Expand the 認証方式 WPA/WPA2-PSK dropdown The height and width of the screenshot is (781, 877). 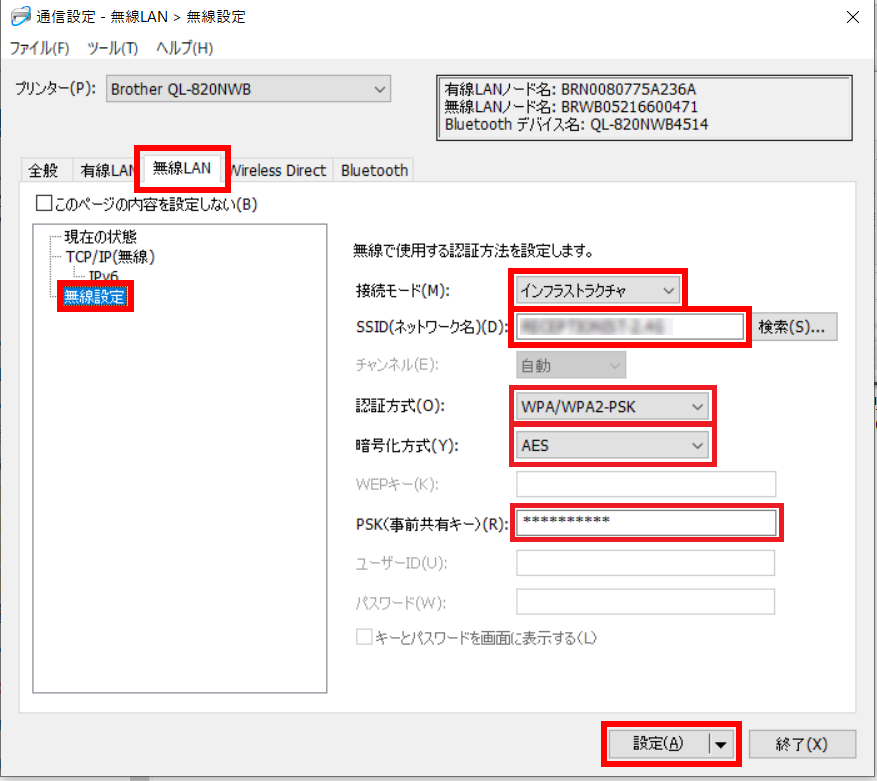click(x=613, y=407)
